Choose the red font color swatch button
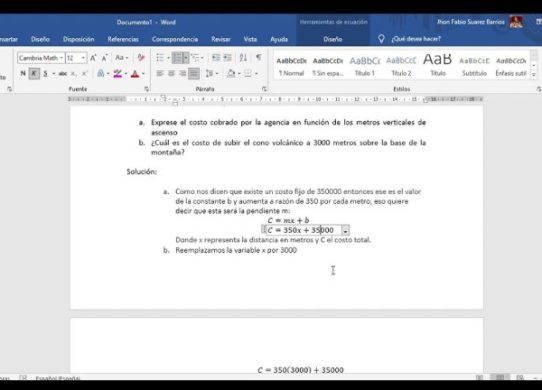The width and height of the screenshot is (542, 390). pos(135,73)
